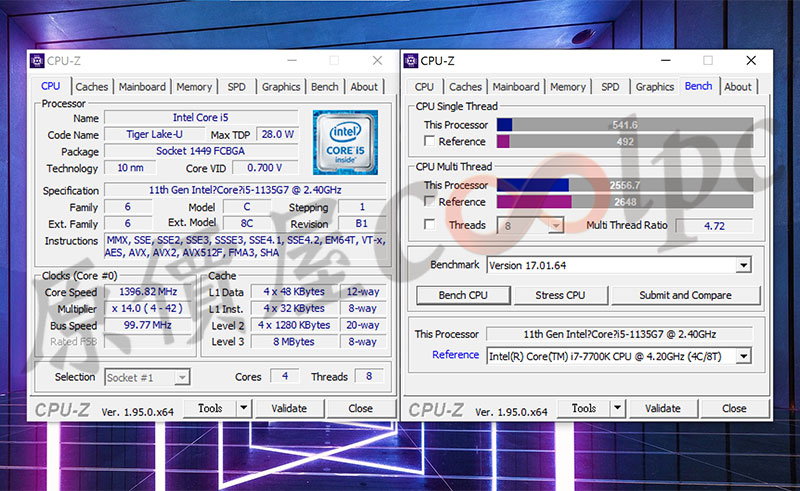Open SPD tab in left window
The width and height of the screenshot is (800, 491).
tap(236, 87)
